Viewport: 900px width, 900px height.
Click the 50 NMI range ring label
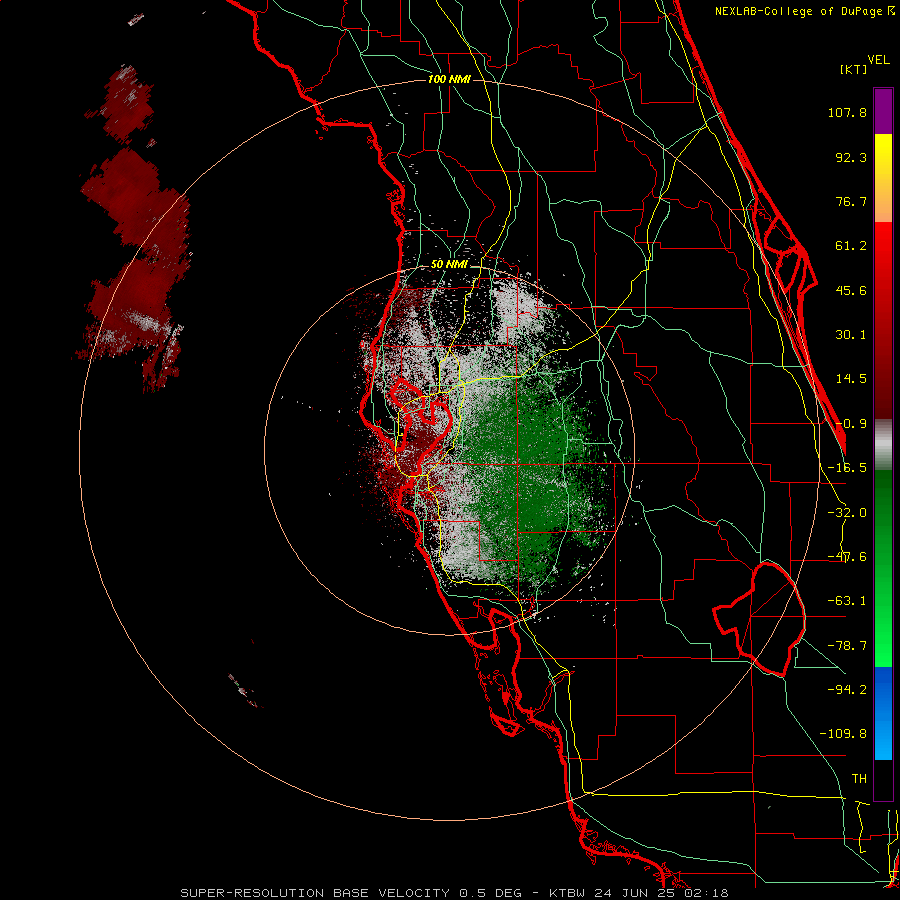(449, 265)
